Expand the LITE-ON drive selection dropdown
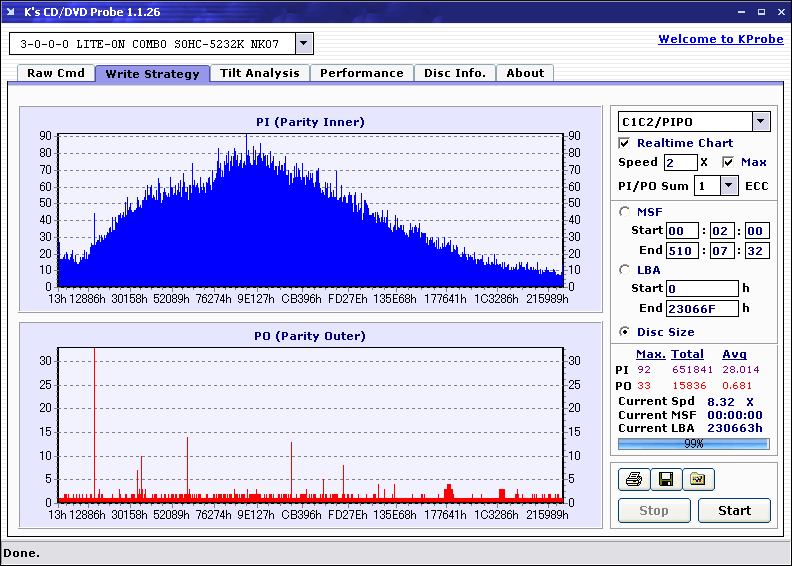 click(304, 44)
